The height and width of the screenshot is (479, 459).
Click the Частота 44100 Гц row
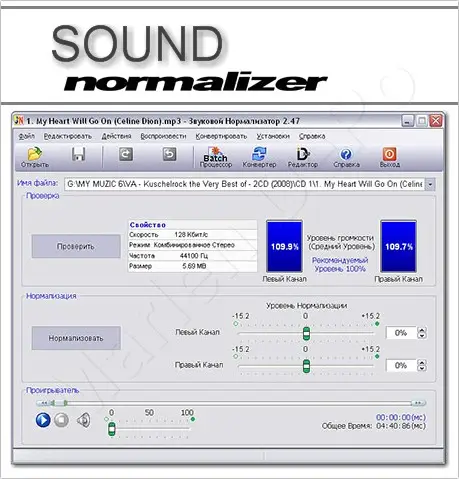(193, 256)
